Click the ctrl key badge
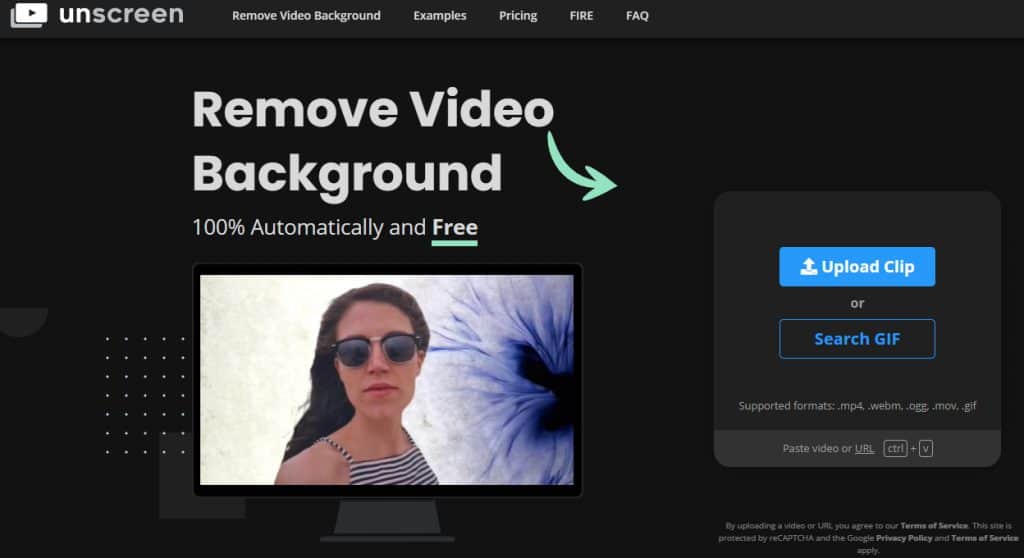Image resolution: width=1024 pixels, height=558 pixels. 895,449
